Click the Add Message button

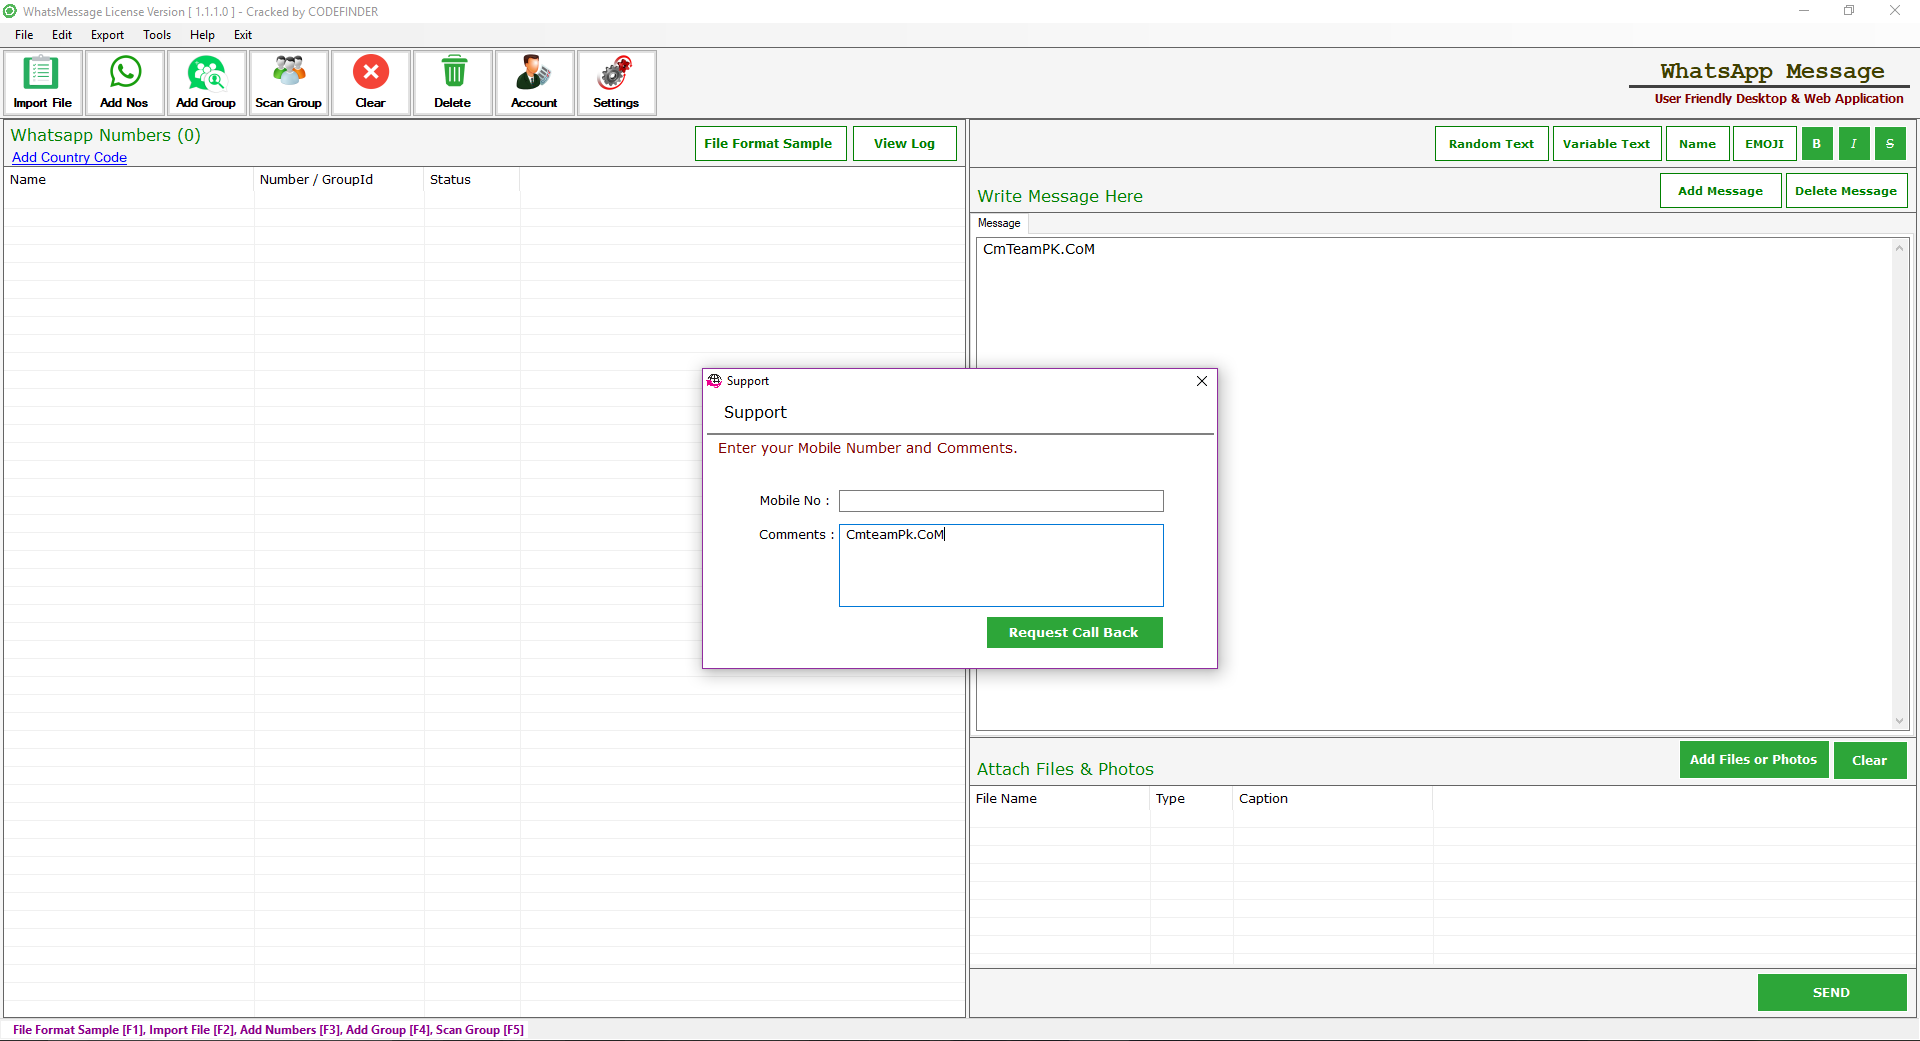[1720, 191]
